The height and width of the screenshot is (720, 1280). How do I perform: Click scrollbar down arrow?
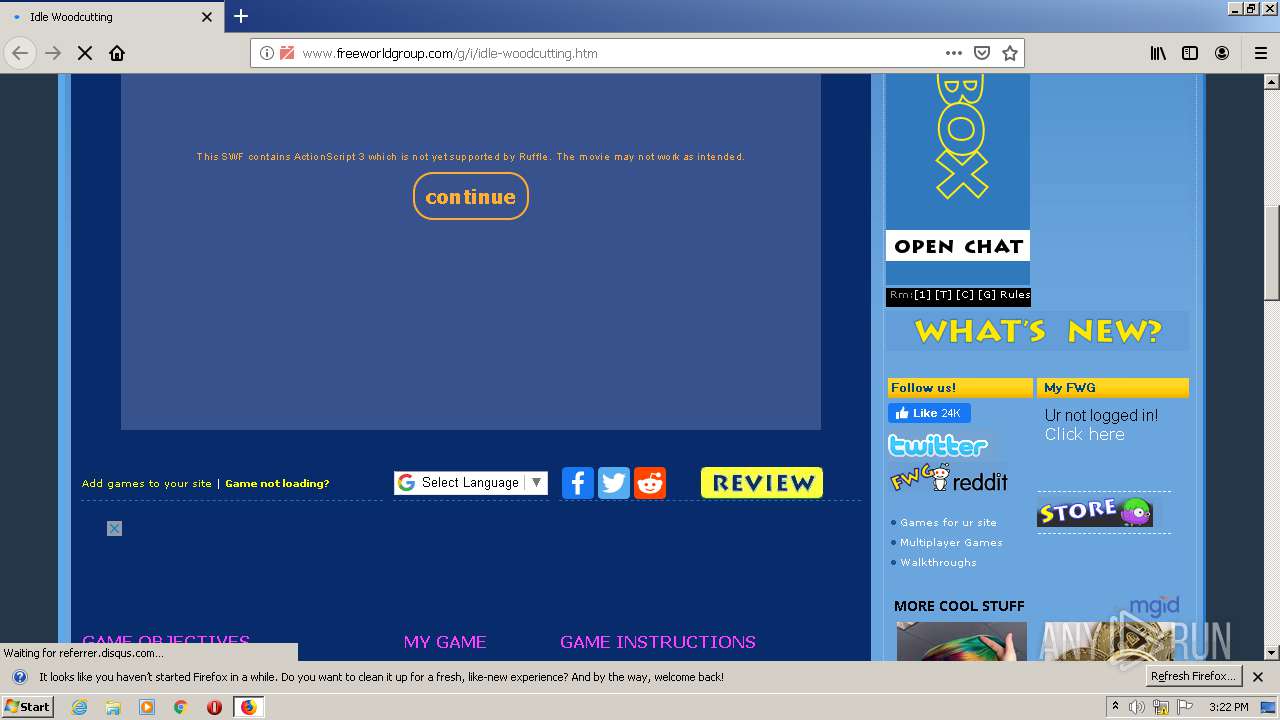[x=1271, y=652]
